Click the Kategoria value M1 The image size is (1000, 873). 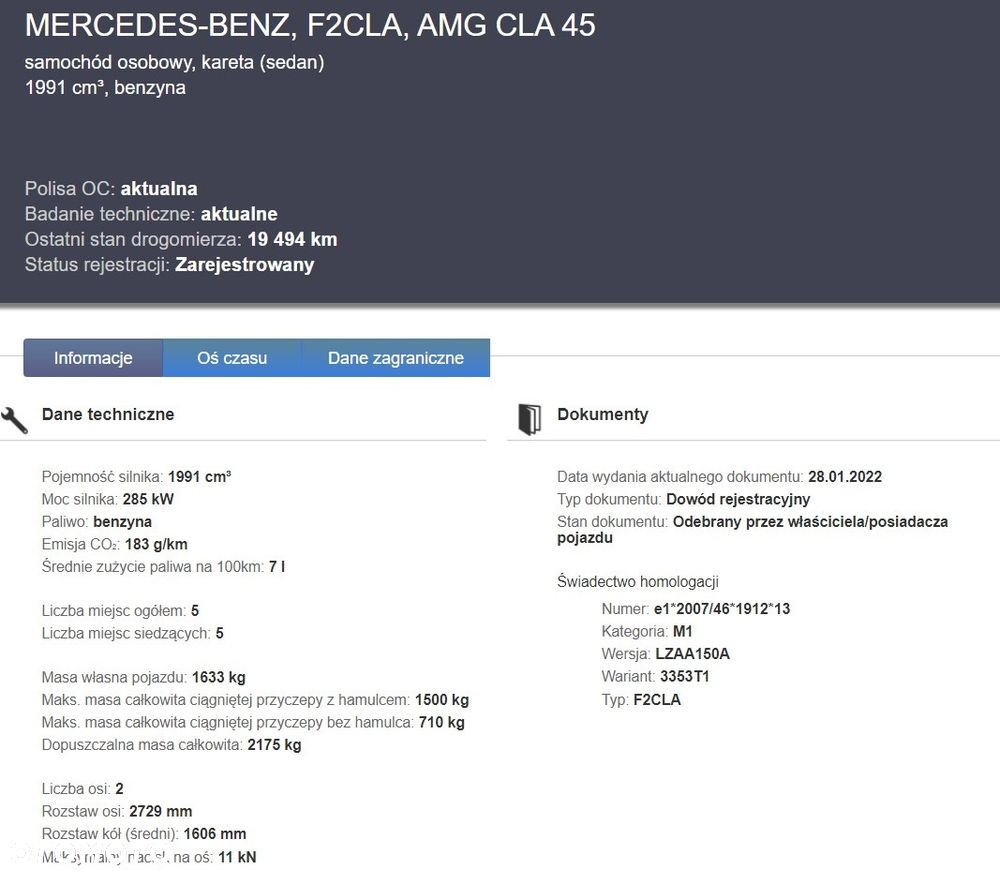pos(682,632)
